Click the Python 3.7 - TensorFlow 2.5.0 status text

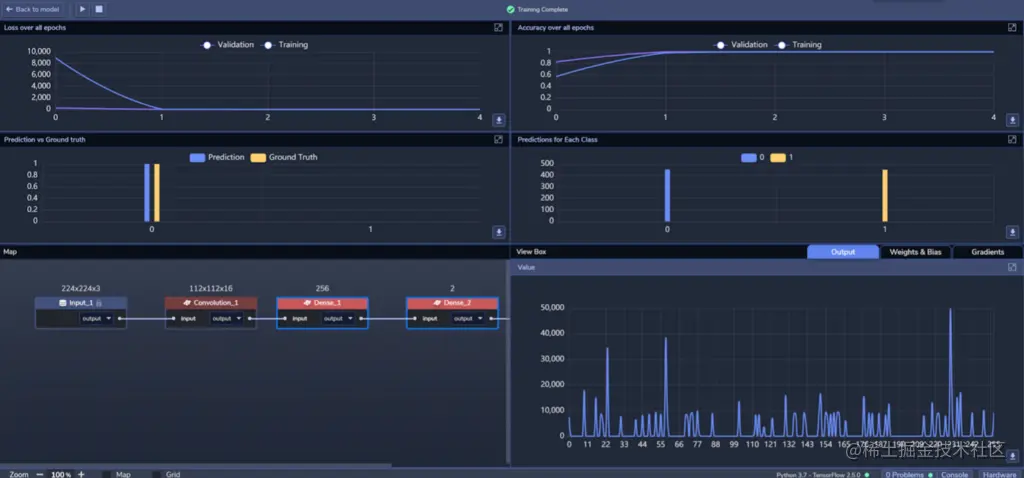click(x=818, y=475)
